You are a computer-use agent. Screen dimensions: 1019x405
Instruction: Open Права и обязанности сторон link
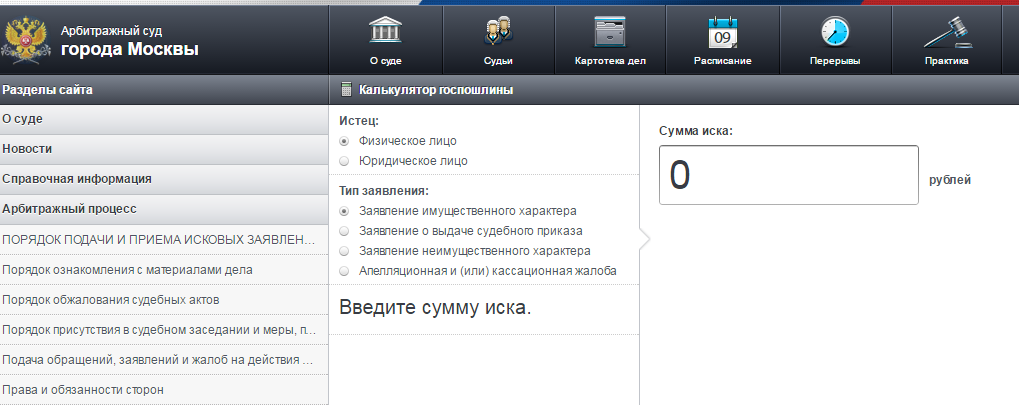point(83,389)
